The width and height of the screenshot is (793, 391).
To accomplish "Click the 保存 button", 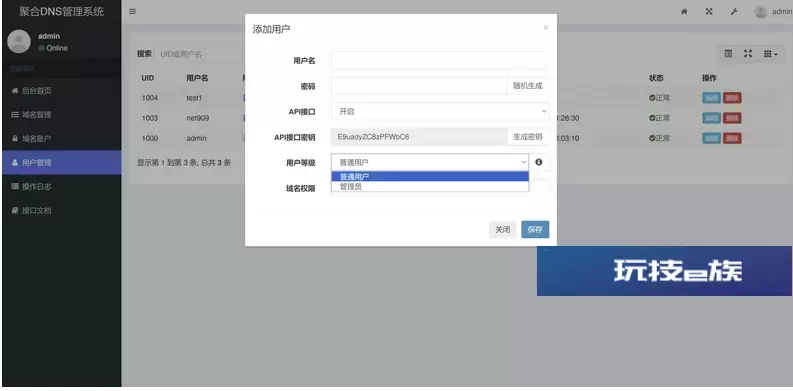I will coord(535,230).
